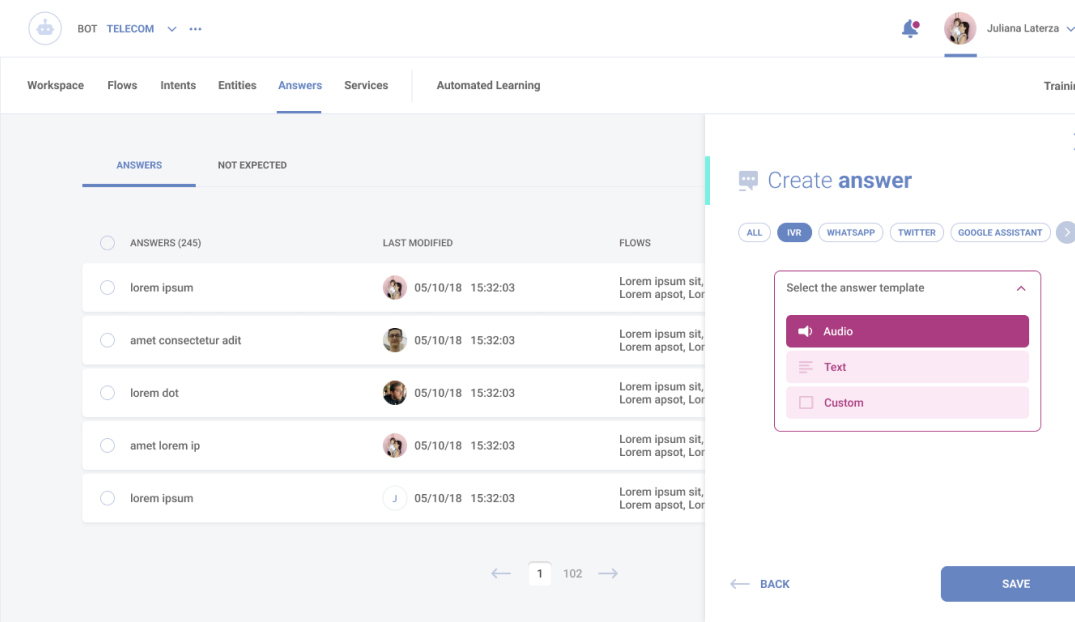Toggle select-all ANSWERS (245) radio
The width and height of the screenshot is (1075, 622).
click(x=108, y=243)
